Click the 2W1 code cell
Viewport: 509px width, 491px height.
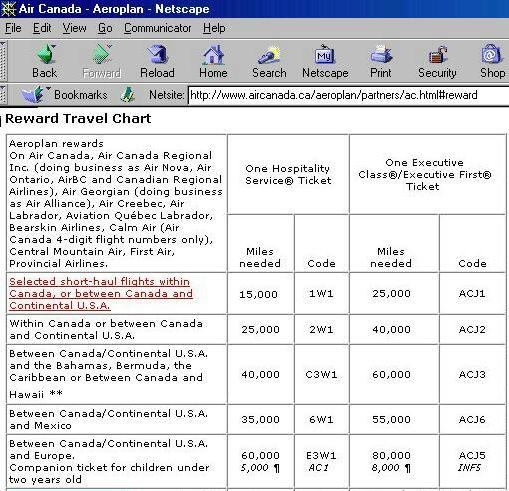321,330
